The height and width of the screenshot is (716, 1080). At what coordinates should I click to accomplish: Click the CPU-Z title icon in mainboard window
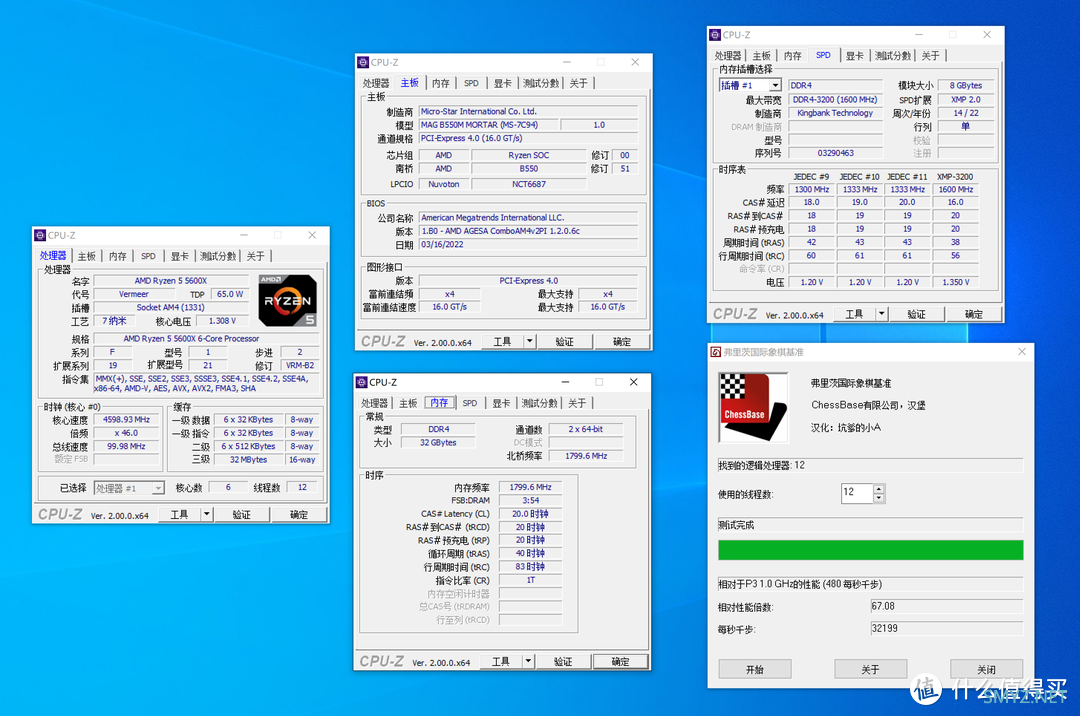[363, 63]
